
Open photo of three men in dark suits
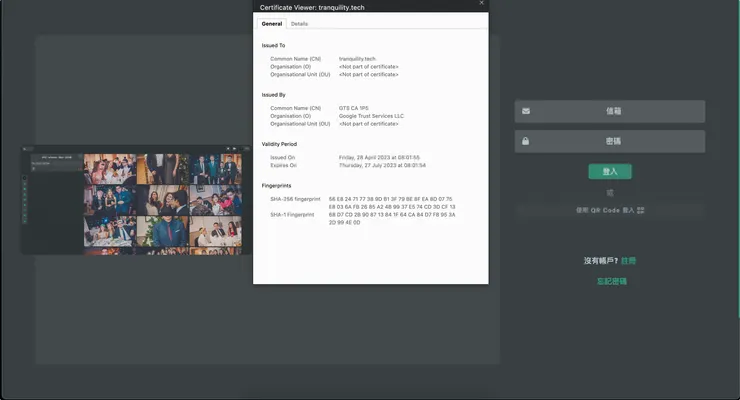(x=216, y=169)
